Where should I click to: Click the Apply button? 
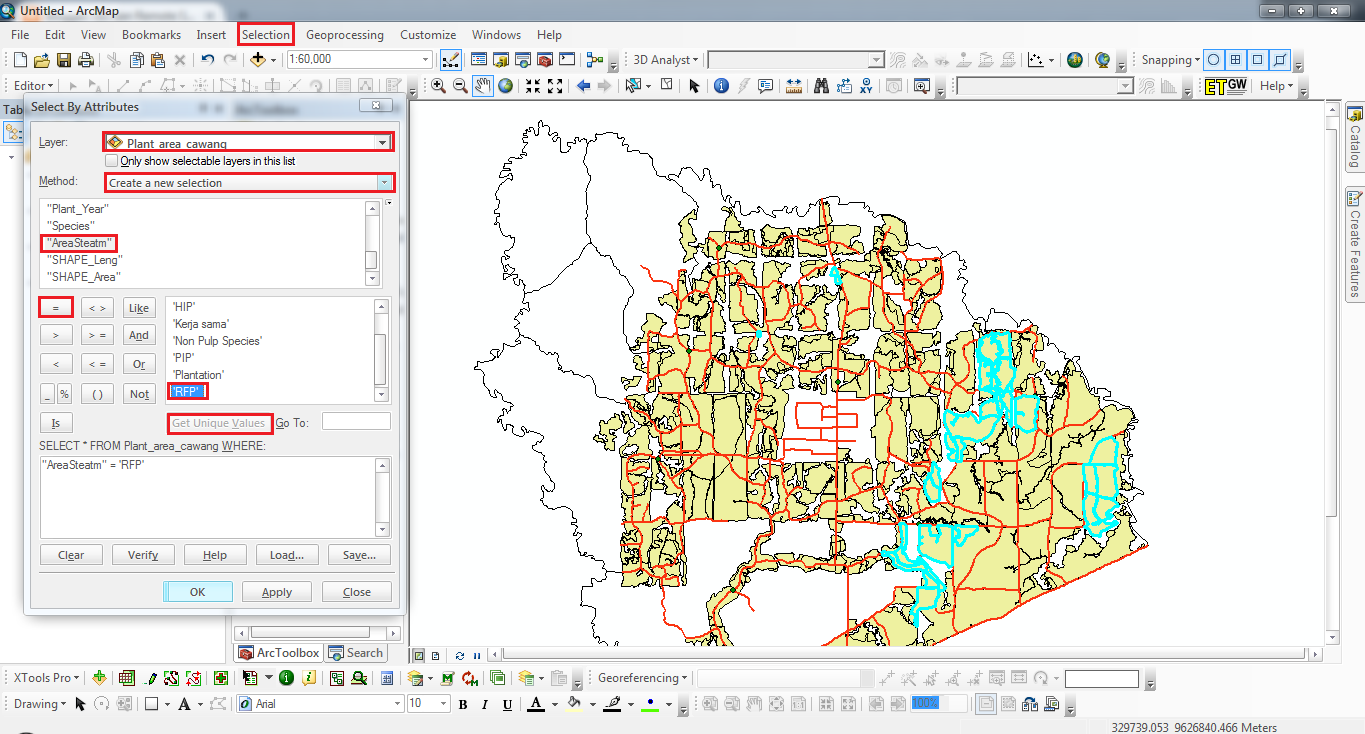point(277,592)
